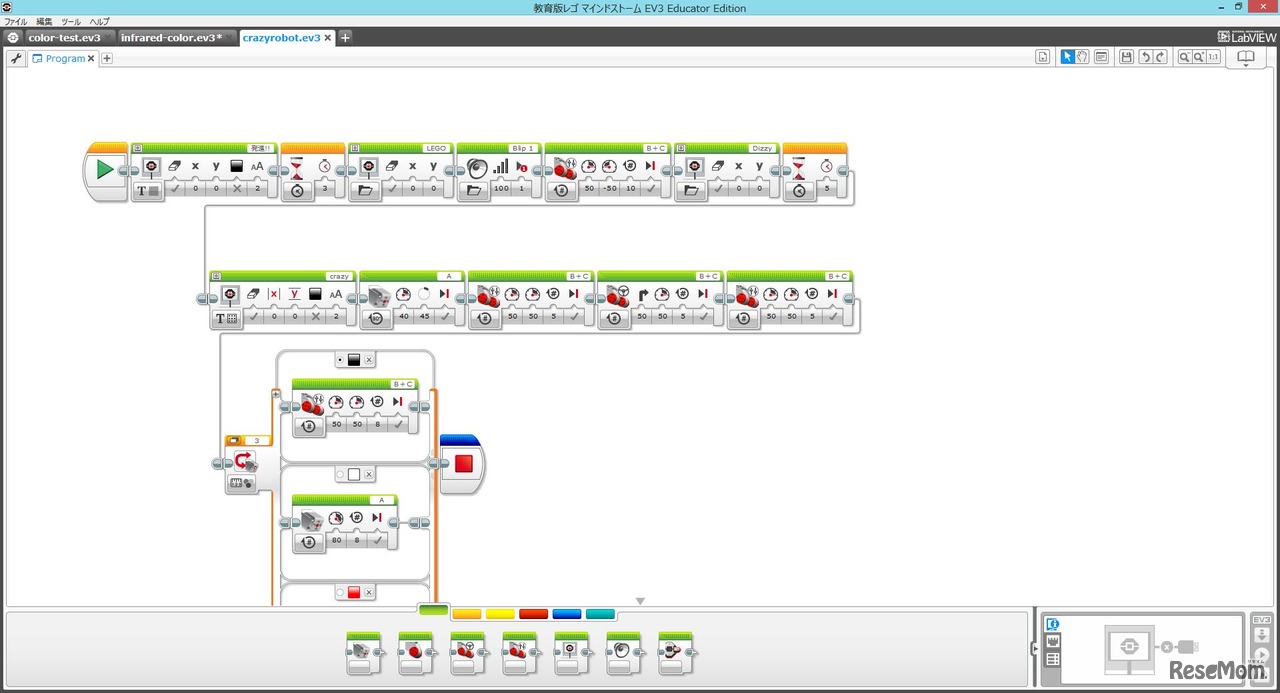Pick color on white case swatch
The height and width of the screenshot is (693, 1280).
353,475
